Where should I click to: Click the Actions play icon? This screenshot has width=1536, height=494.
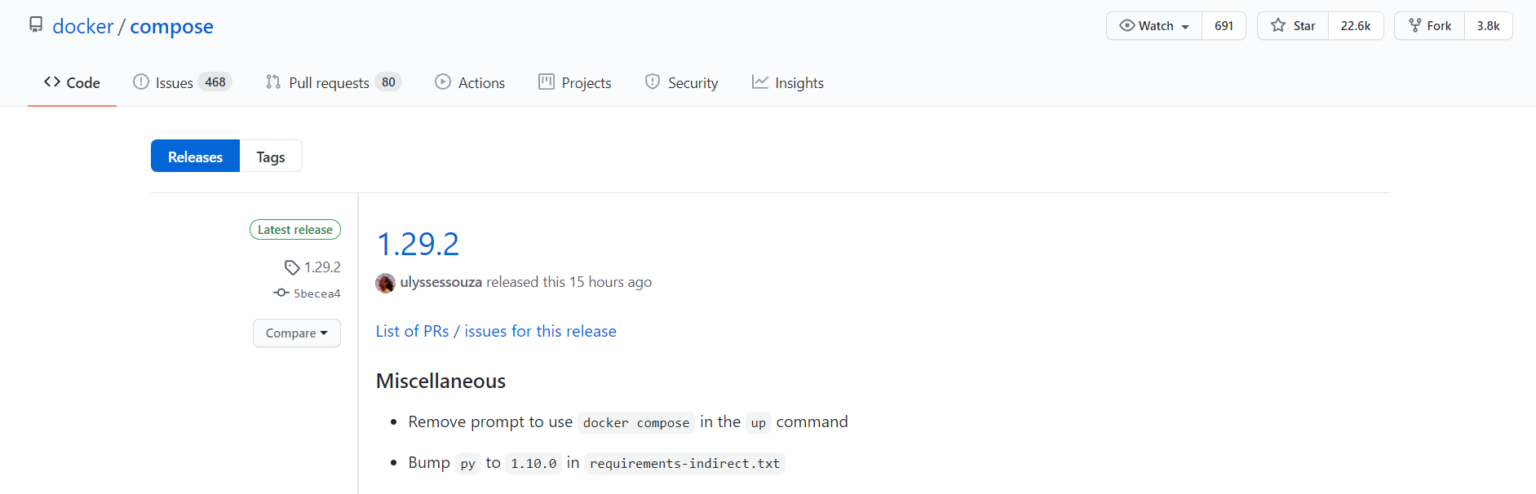[443, 83]
